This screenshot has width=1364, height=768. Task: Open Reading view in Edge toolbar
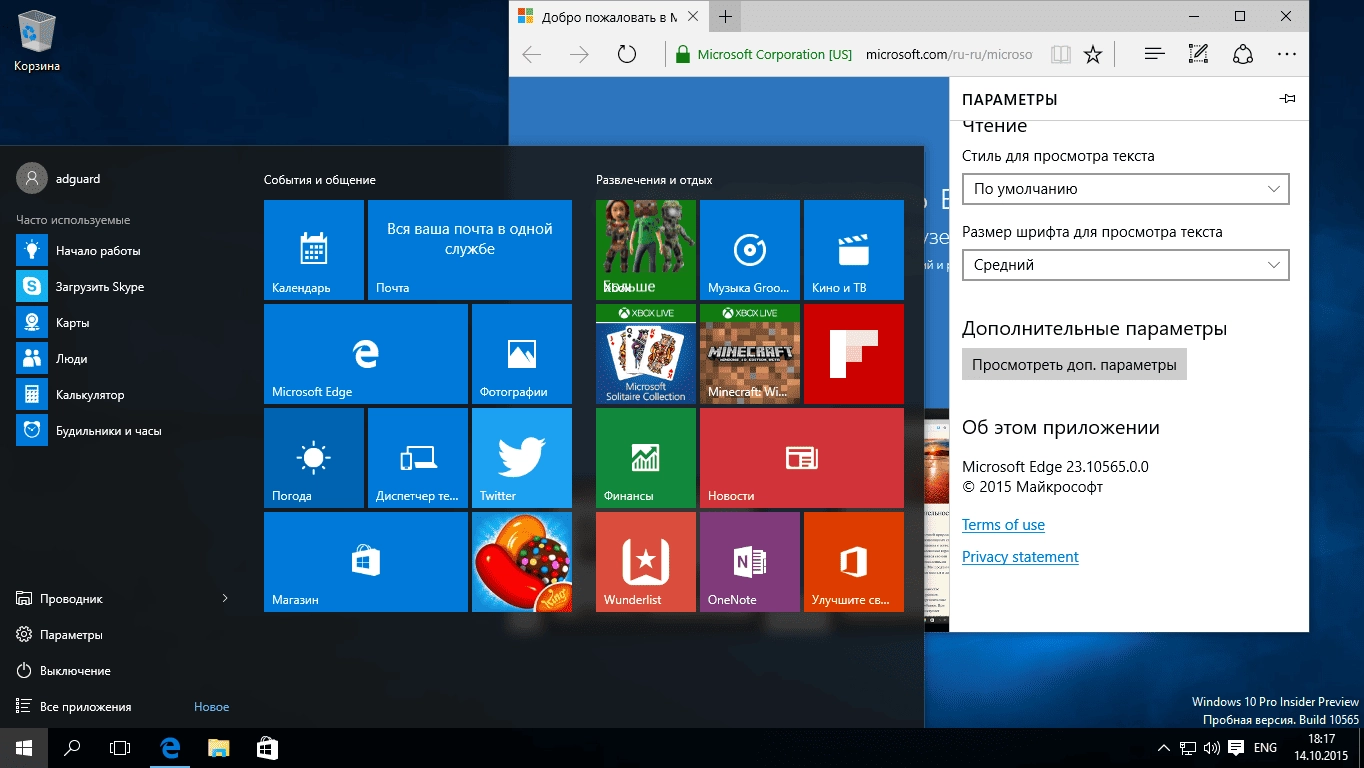tap(1060, 54)
